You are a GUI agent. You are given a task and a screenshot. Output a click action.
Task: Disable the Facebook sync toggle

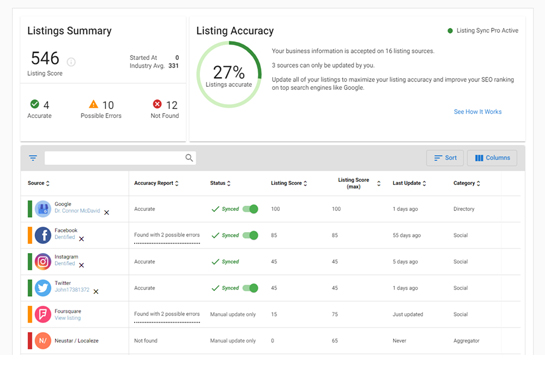[x=250, y=235]
